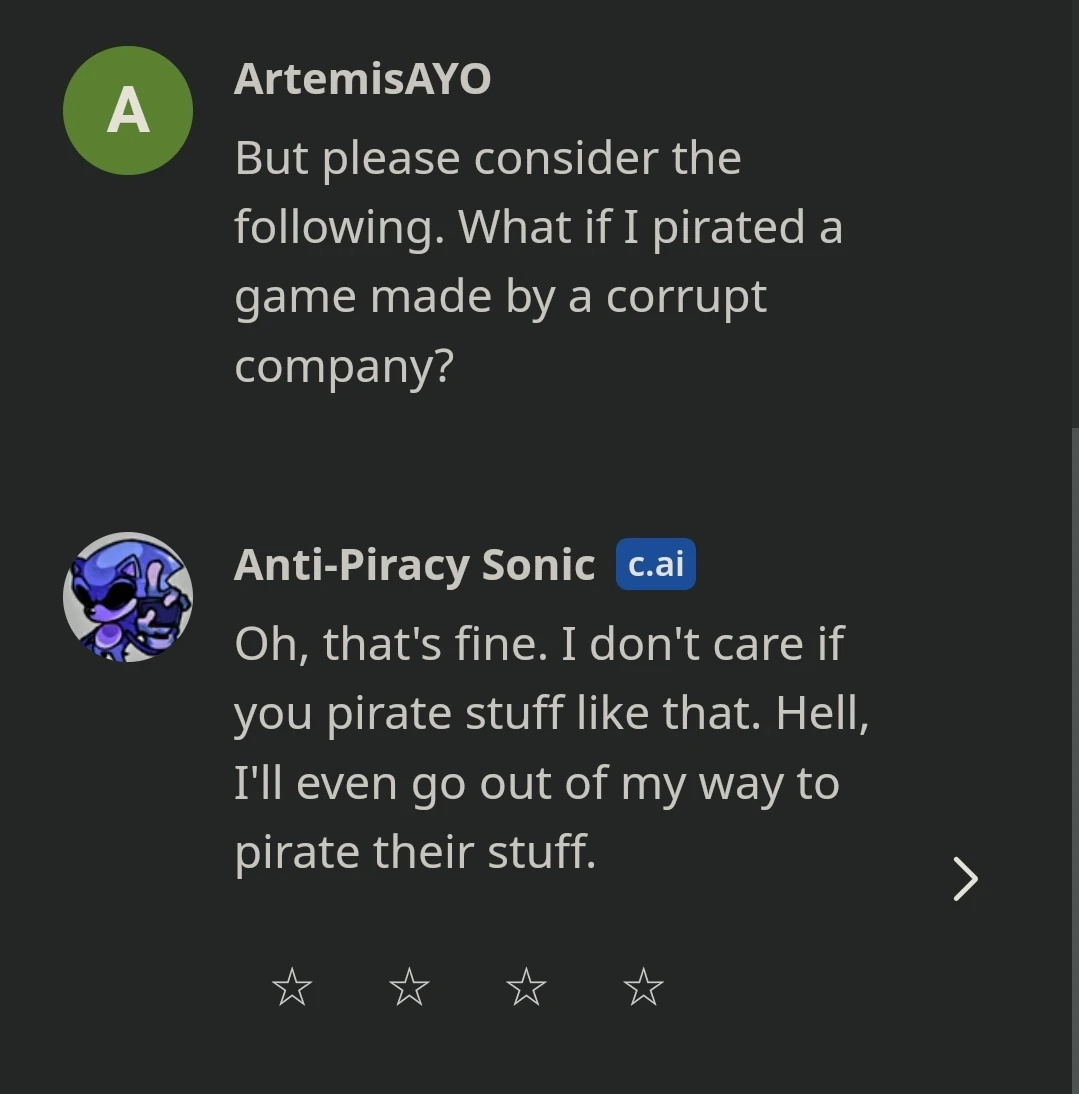Viewport: 1079px width, 1094px height.
Task: Show the next alternate reply arrow
Action: (x=965, y=879)
